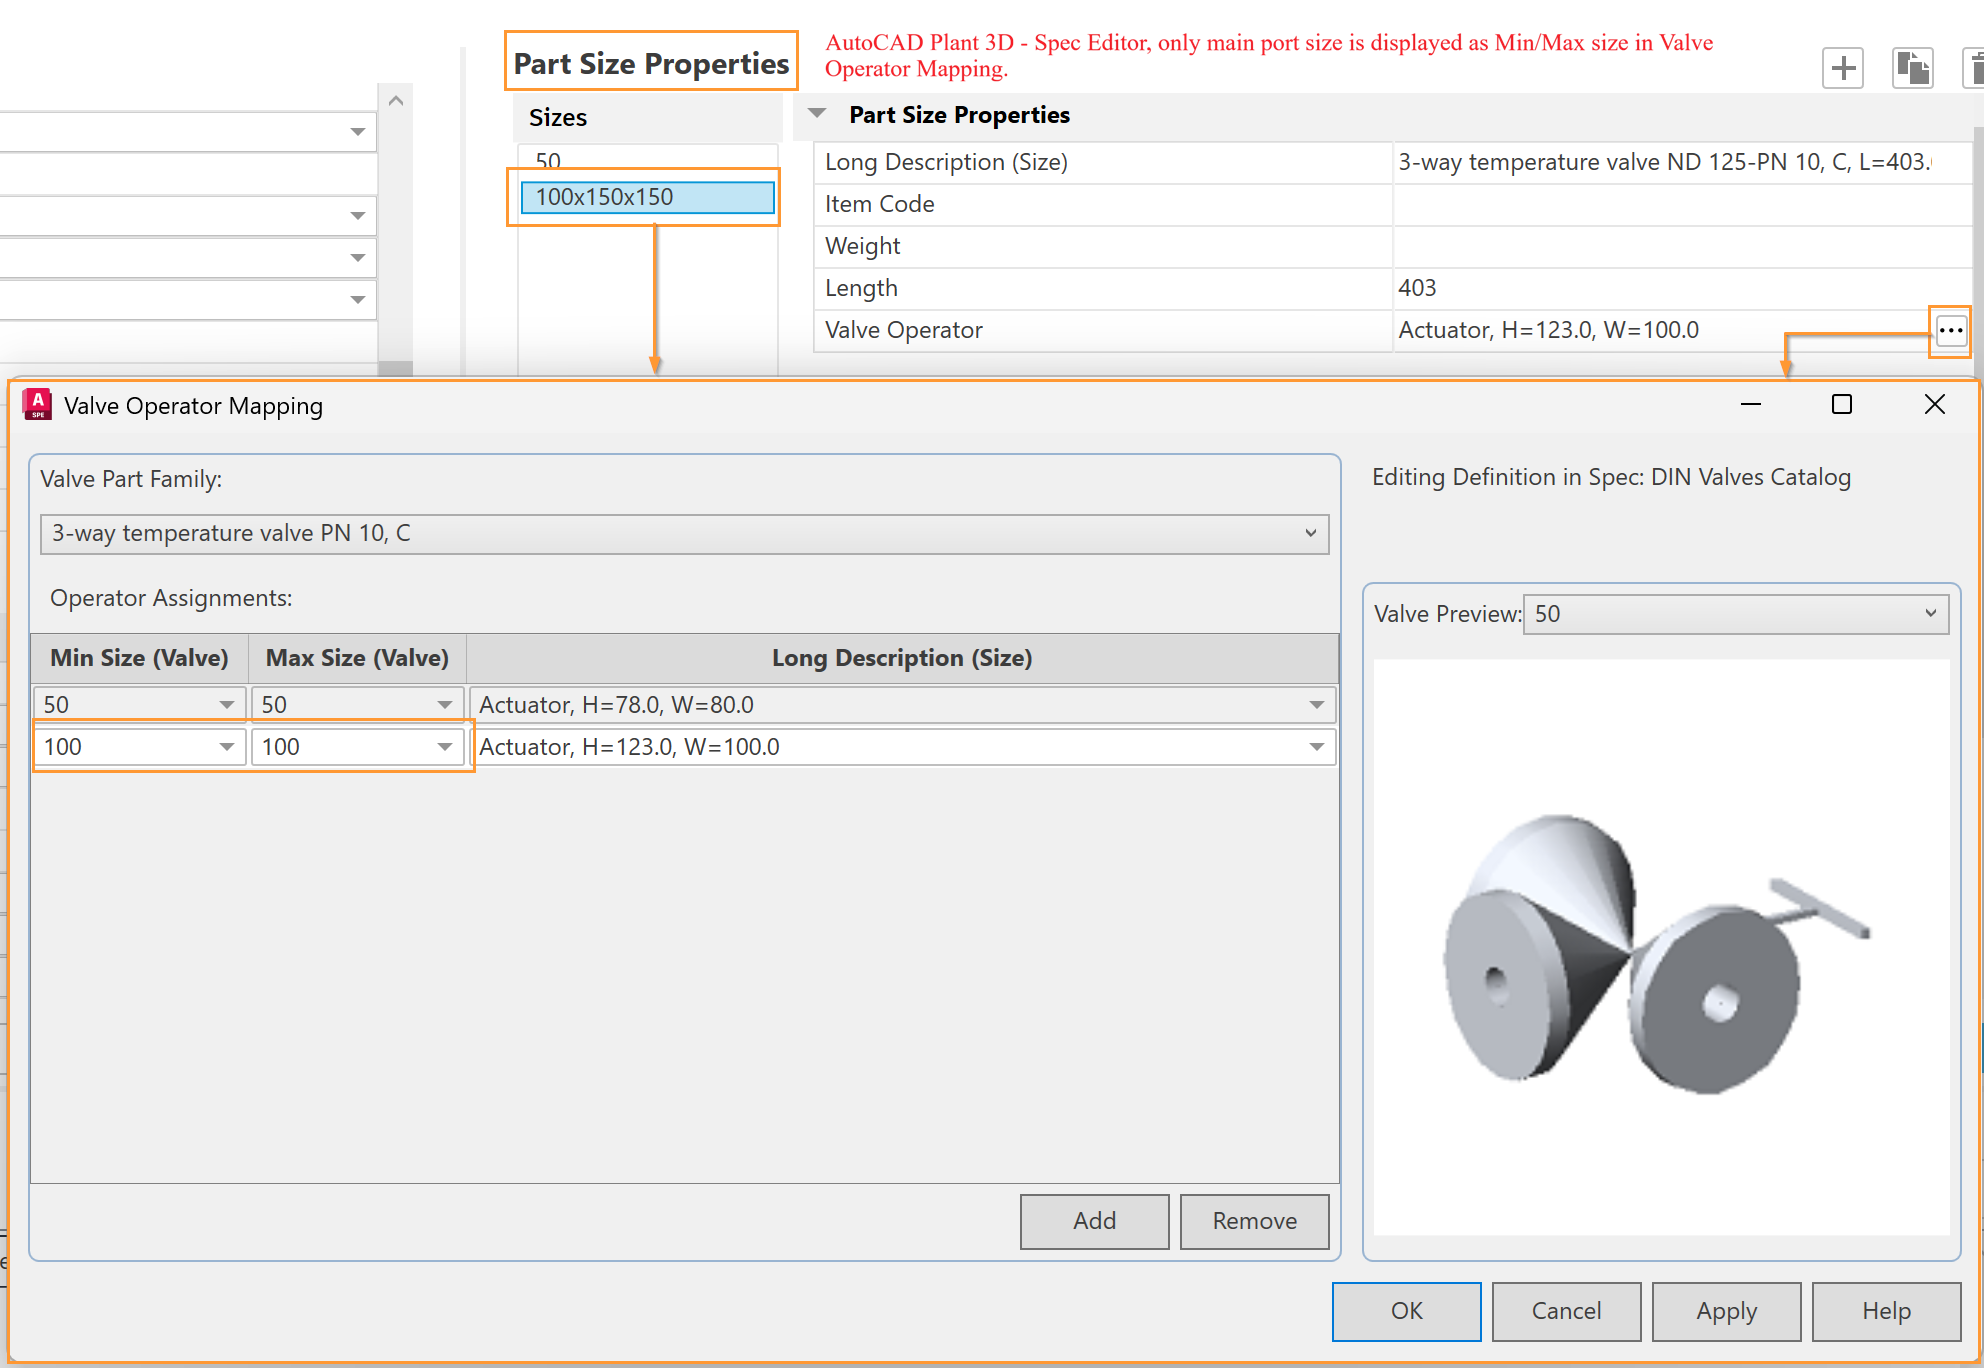Select size 100x150x150 in Sizes list
The height and width of the screenshot is (1368, 1984).
pos(647,197)
